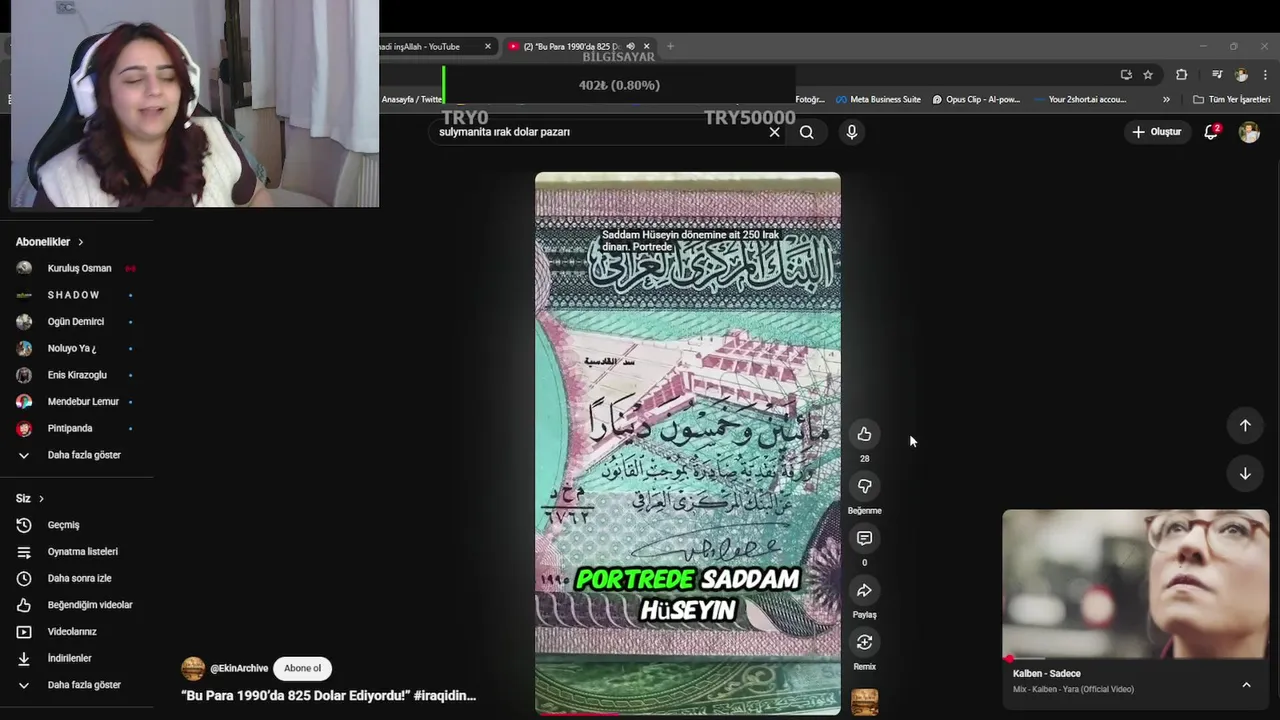
Task: Click the @EkinArchive channel avatar
Action: pyautogui.click(x=193, y=668)
